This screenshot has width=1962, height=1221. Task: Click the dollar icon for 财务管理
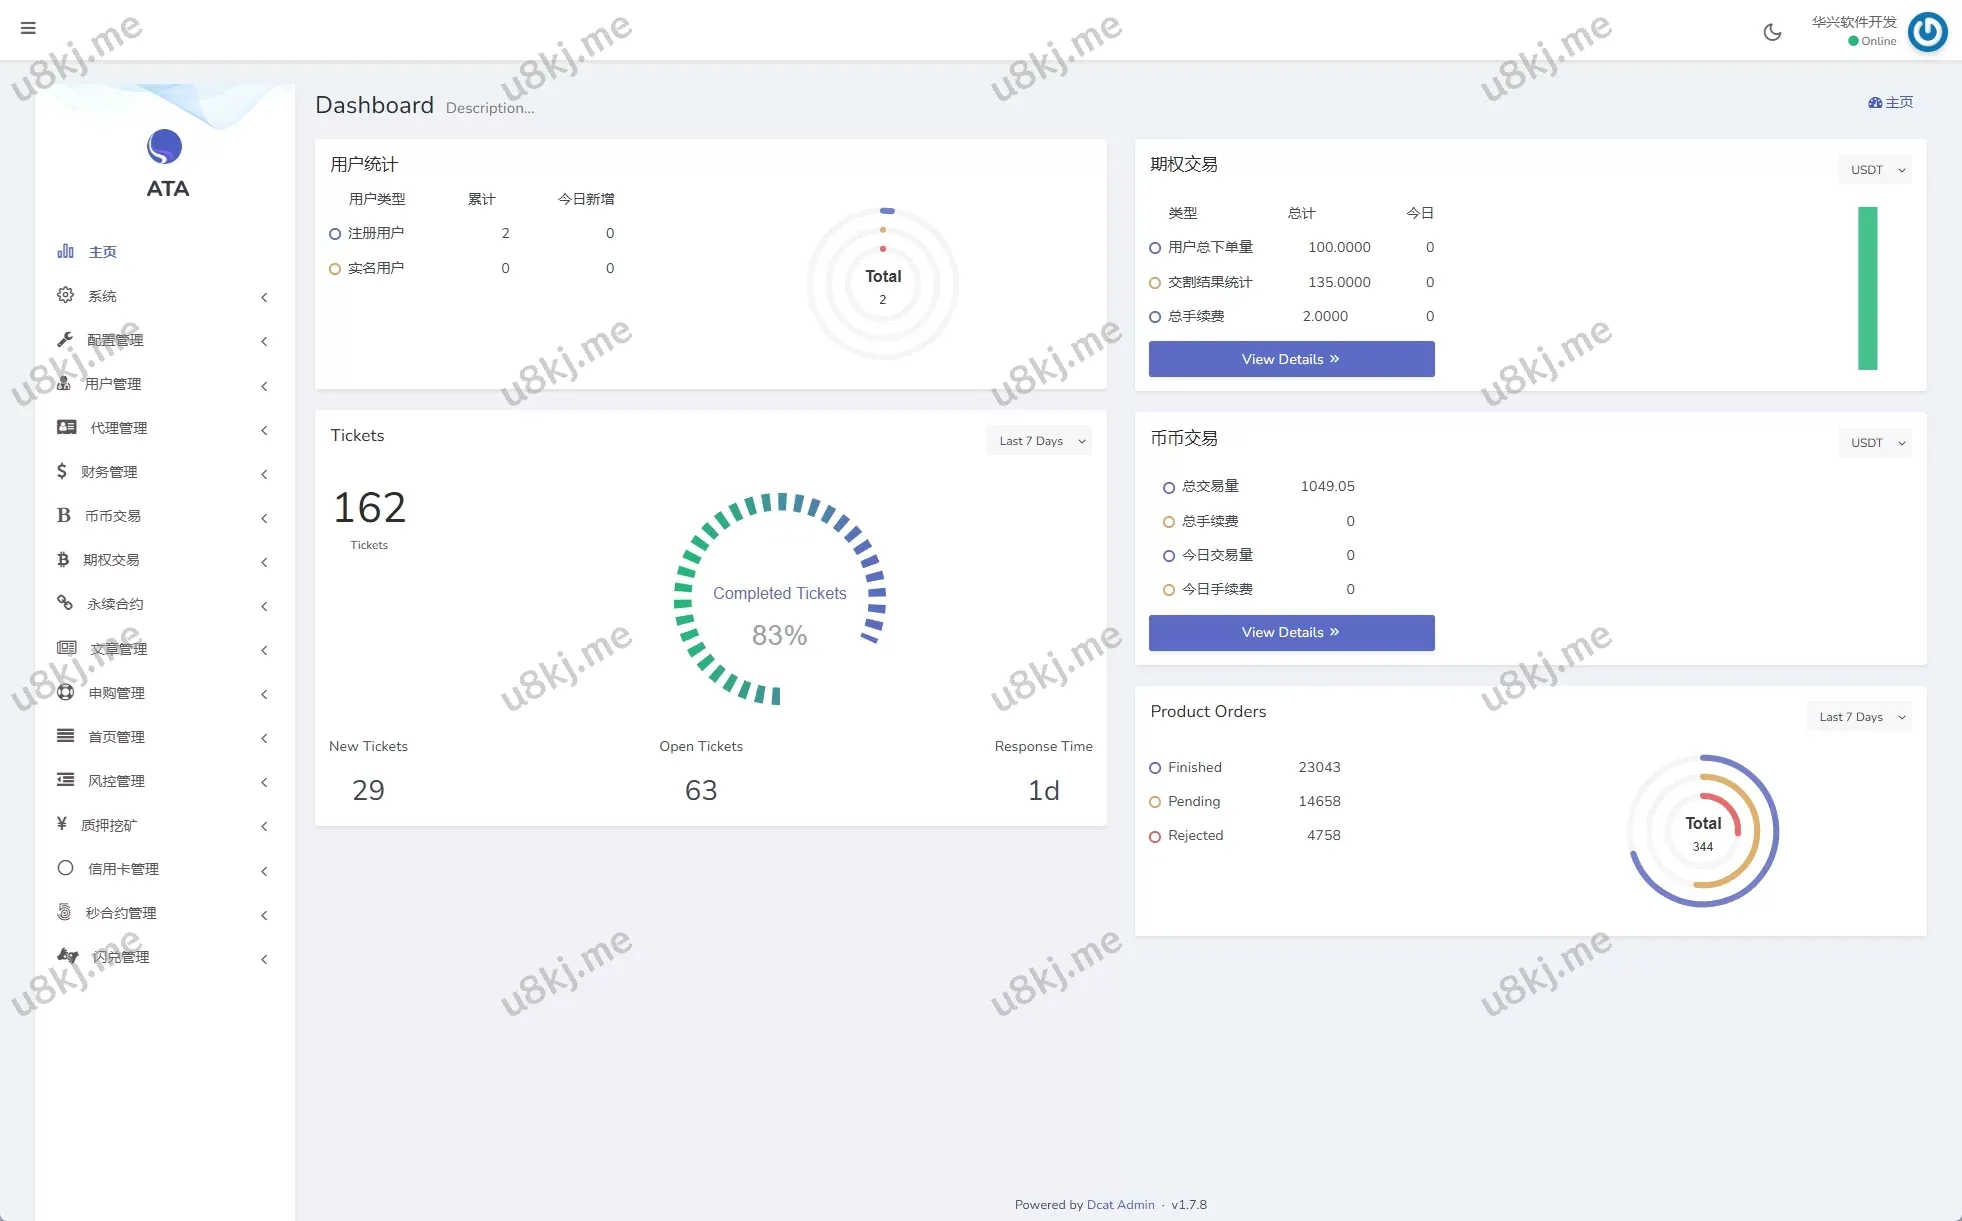coord(62,471)
